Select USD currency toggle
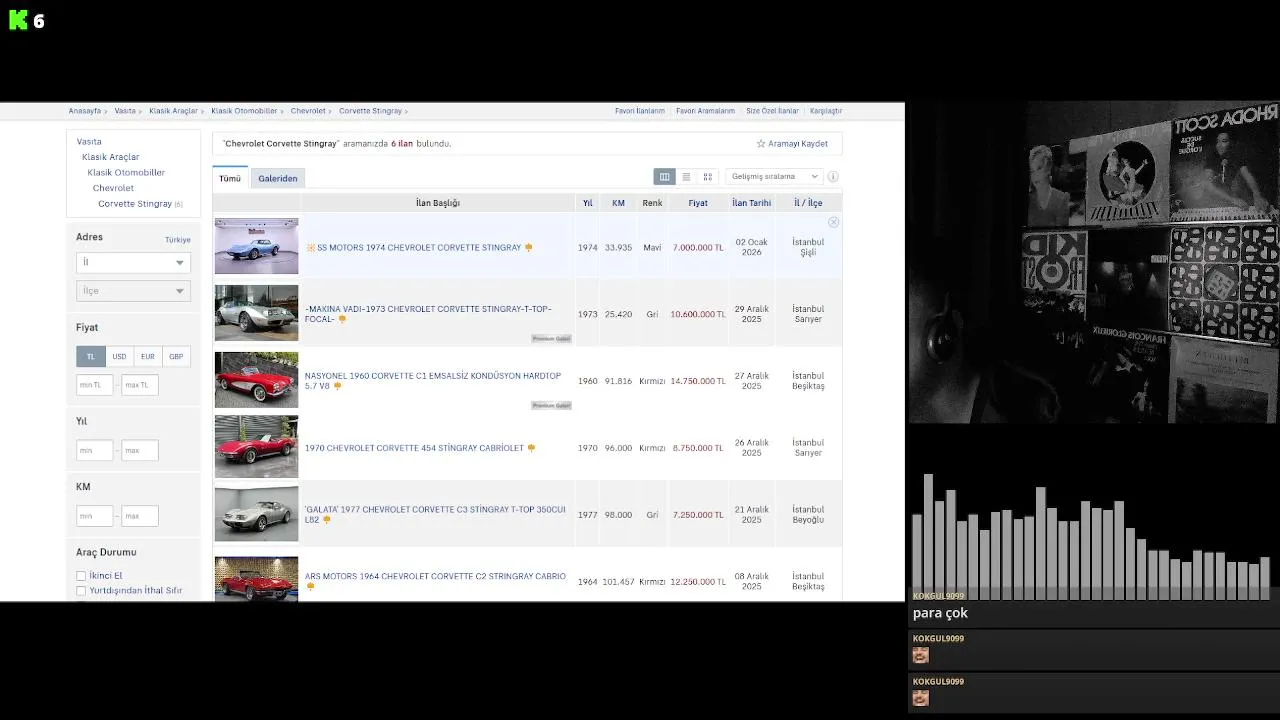The image size is (1280, 720). [x=119, y=357]
